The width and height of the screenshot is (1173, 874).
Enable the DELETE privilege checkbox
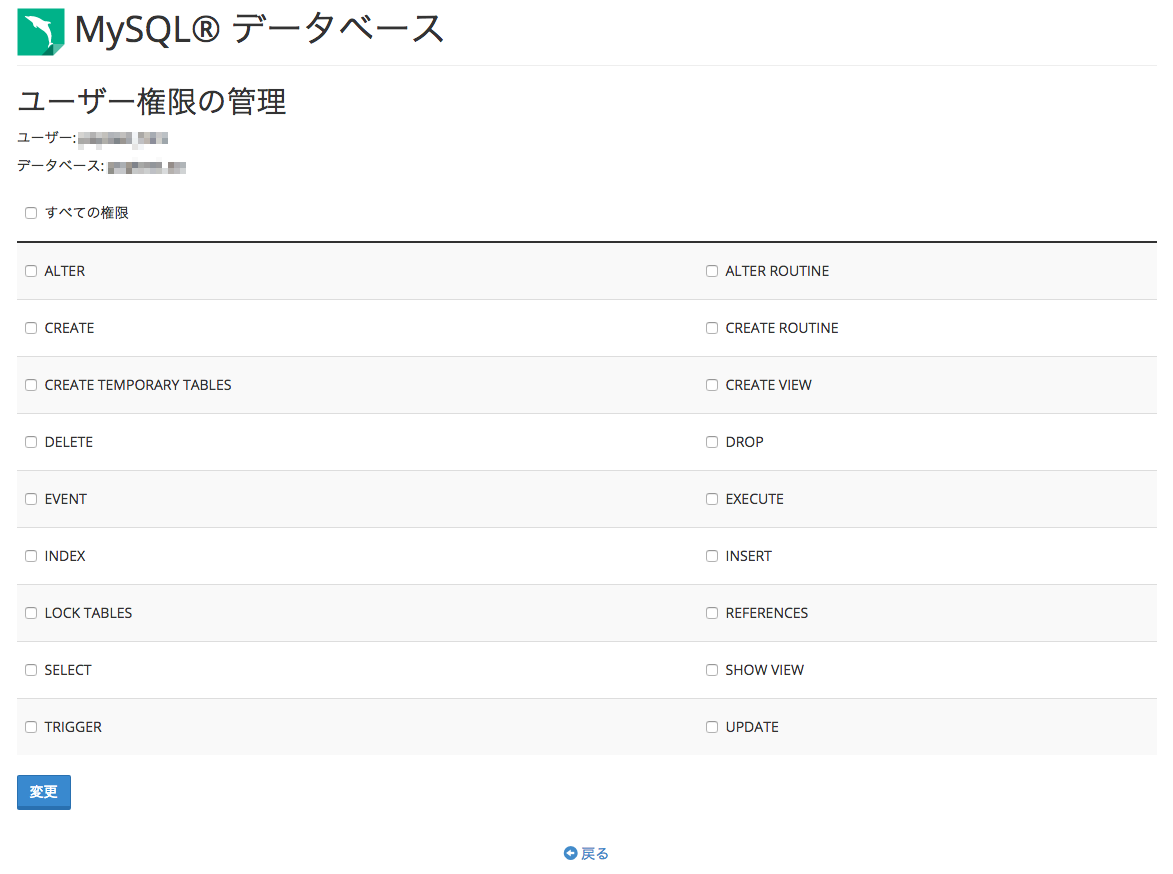(31, 442)
